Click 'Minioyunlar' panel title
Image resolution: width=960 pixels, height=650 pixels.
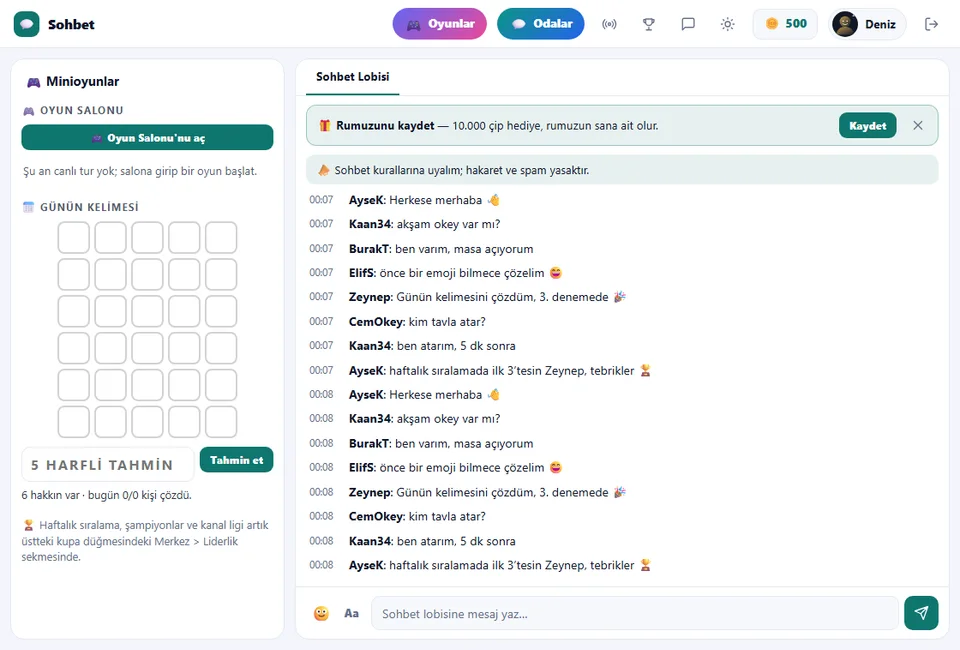[x=83, y=81]
